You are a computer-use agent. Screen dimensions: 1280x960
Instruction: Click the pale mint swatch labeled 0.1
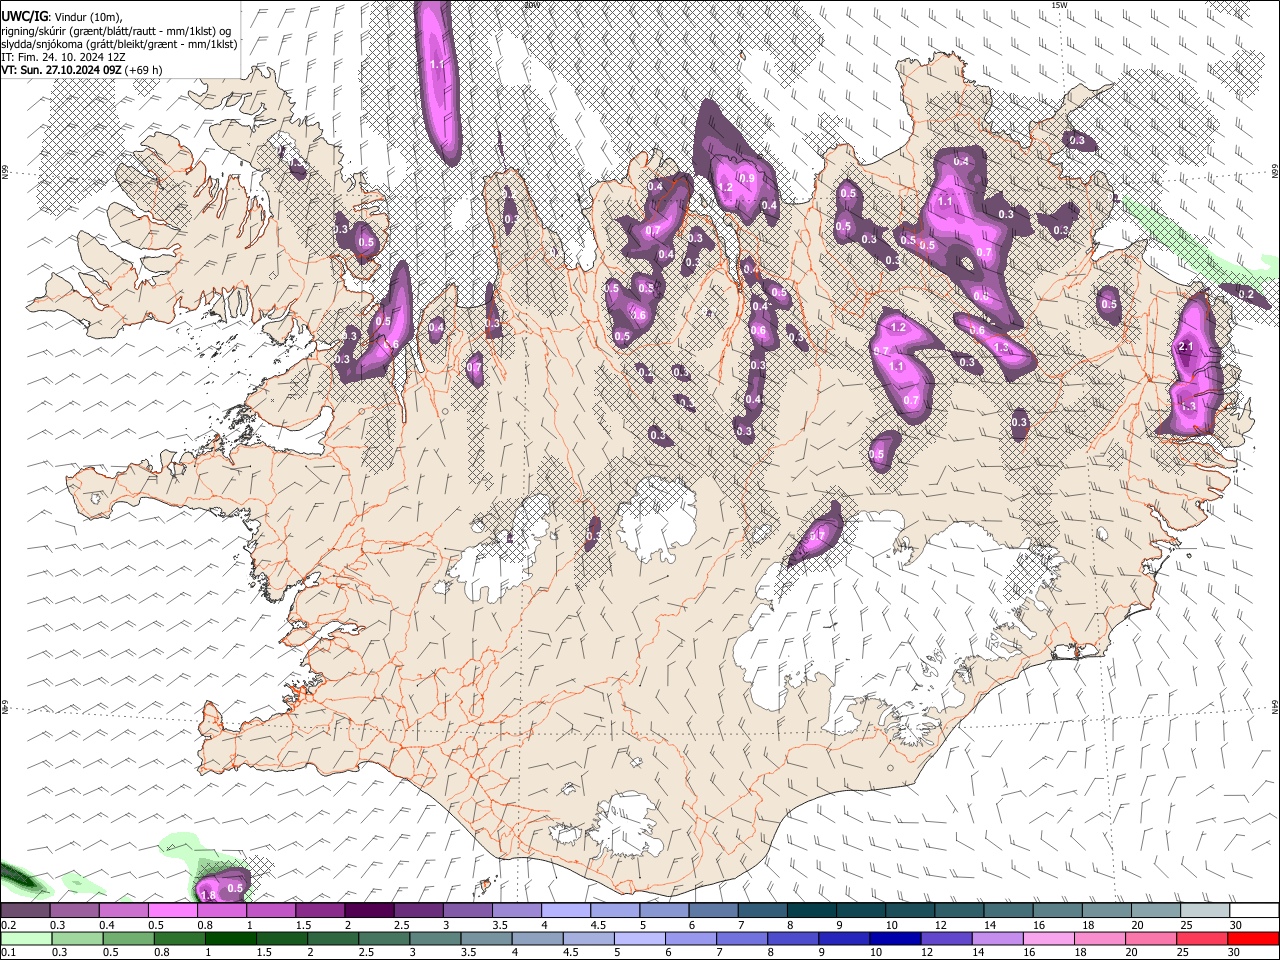coord(26,938)
